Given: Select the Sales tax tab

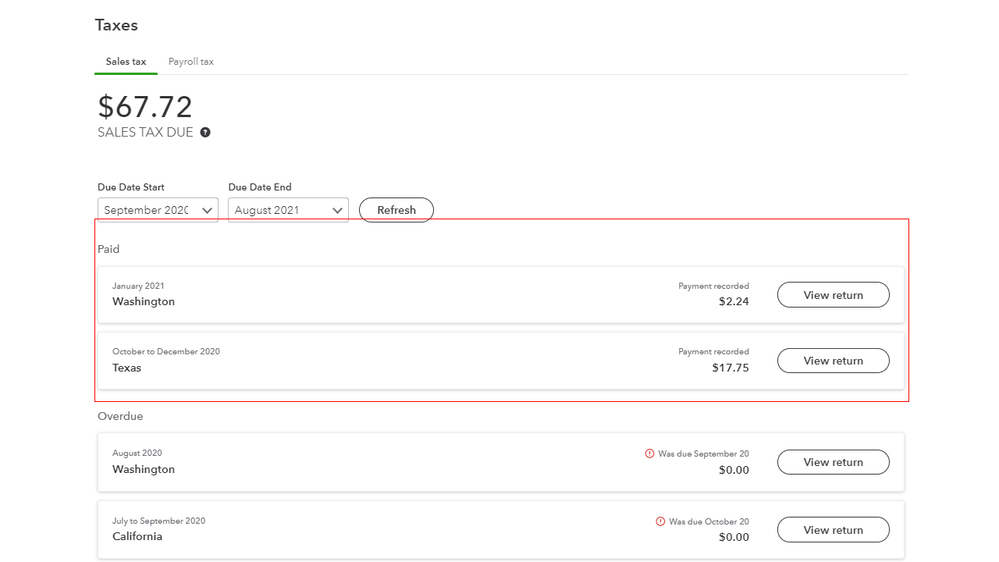Looking at the screenshot, I should [x=126, y=62].
